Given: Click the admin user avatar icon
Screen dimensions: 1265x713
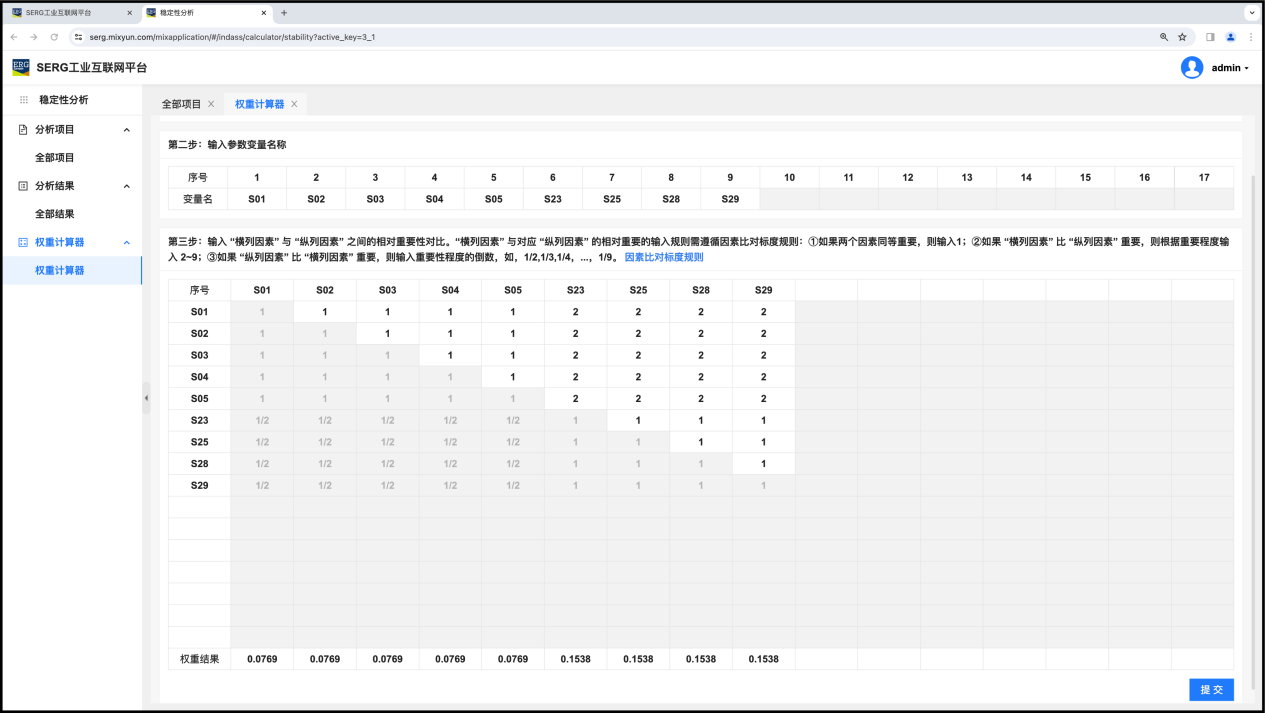Looking at the screenshot, I should (1191, 68).
